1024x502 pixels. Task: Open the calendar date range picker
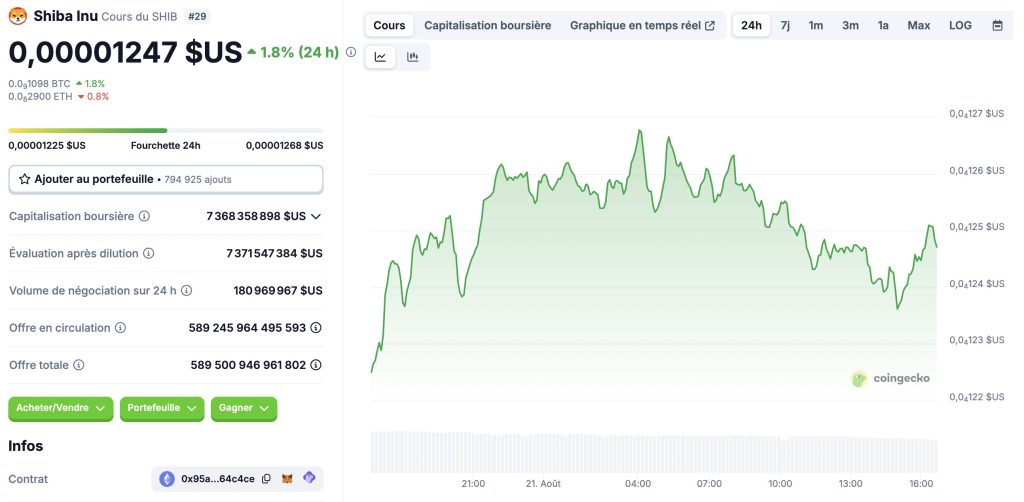(x=997, y=25)
